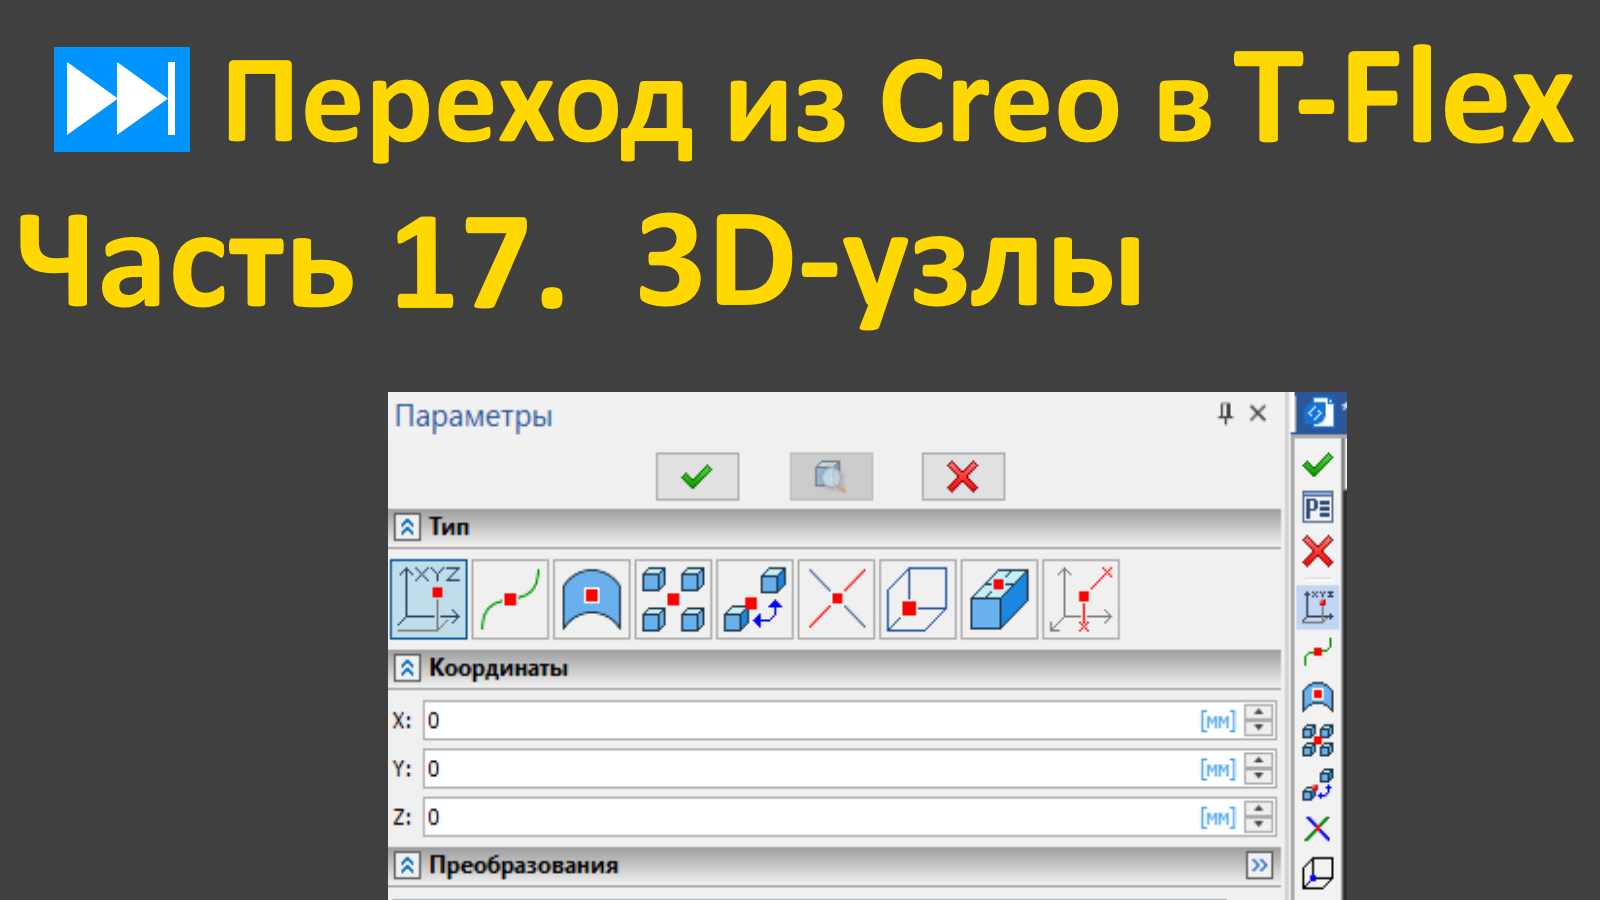Close the Параметры panel
This screenshot has width=1600, height=900.
click(1258, 413)
